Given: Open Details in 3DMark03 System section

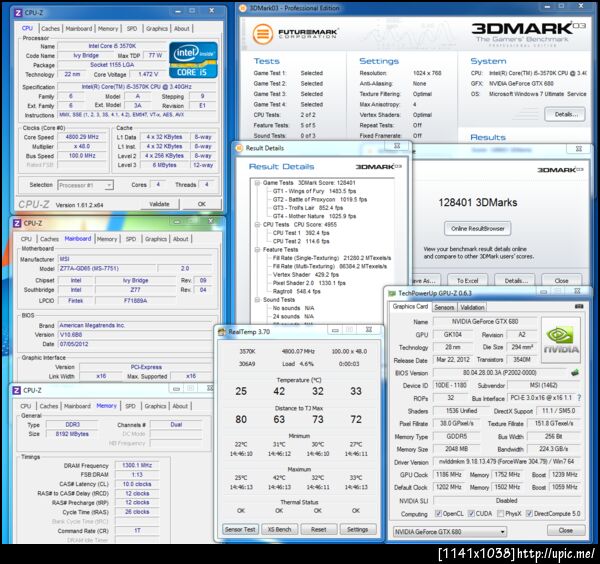Looking at the screenshot, I should pyautogui.click(x=566, y=114).
